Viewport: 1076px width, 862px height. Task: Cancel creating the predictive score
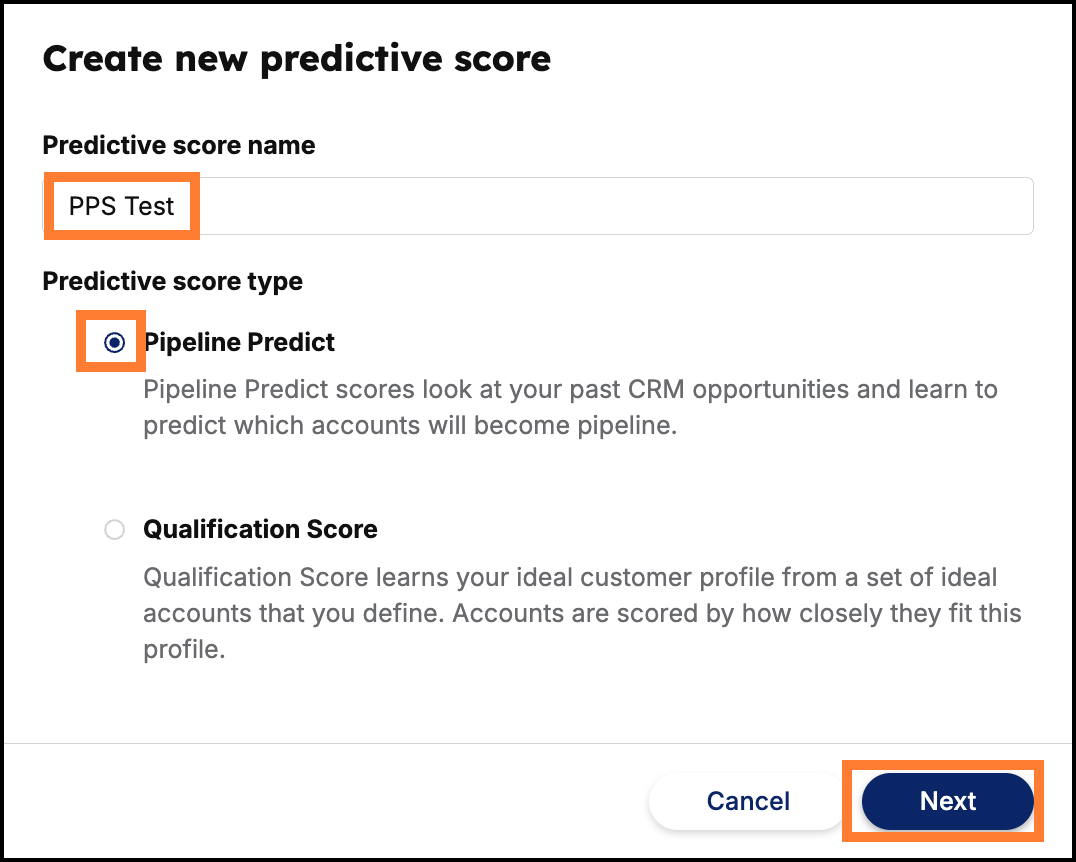748,801
